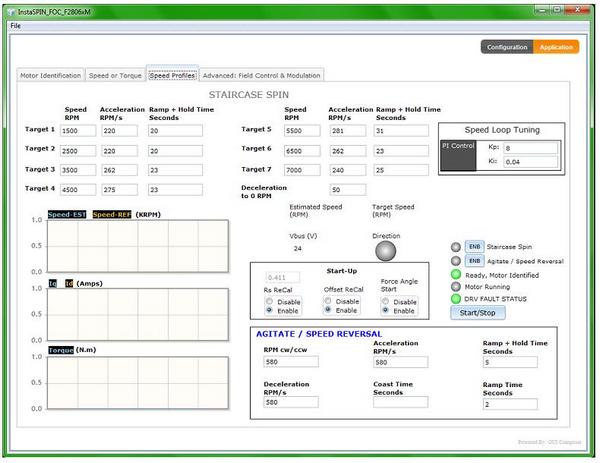Image resolution: width=600 pixels, height=463 pixels.
Task: Click the Target 3 Acceleration field showing 262
Action: coord(119,170)
